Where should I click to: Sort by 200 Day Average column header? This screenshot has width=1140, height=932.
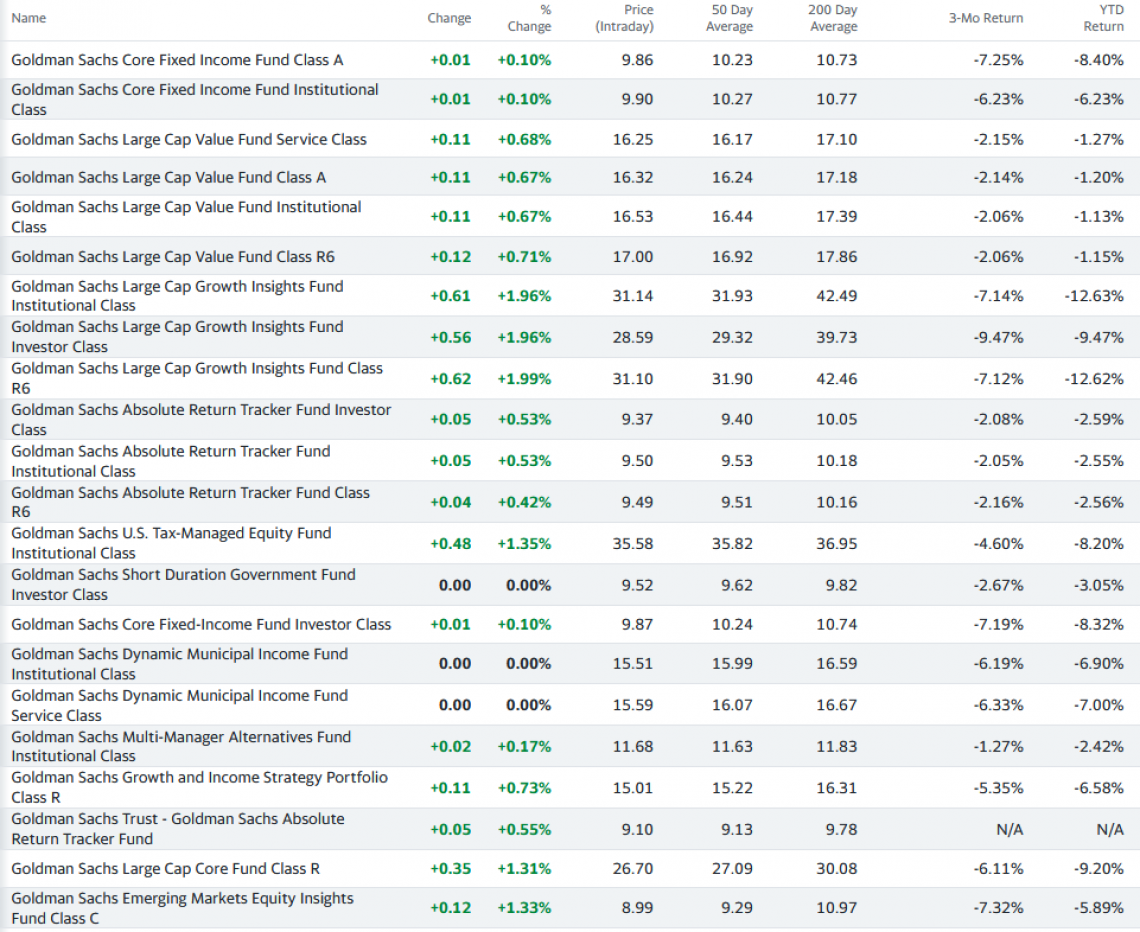pyautogui.click(x=833, y=18)
